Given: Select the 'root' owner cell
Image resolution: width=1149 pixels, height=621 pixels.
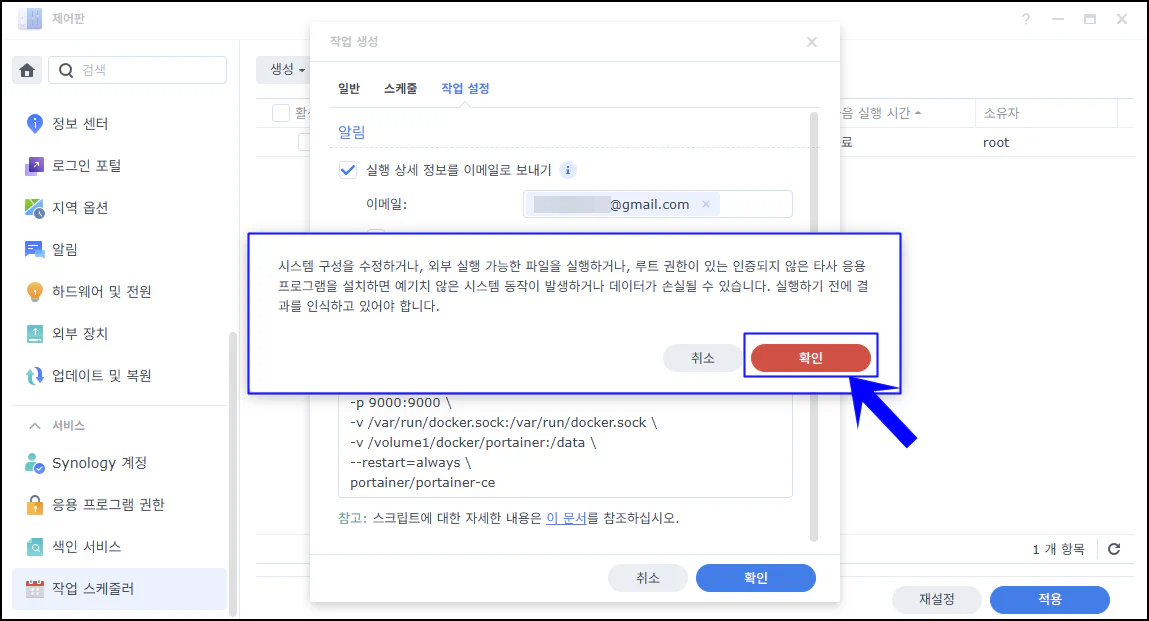Looking at the screenshot, I should 996,143.
